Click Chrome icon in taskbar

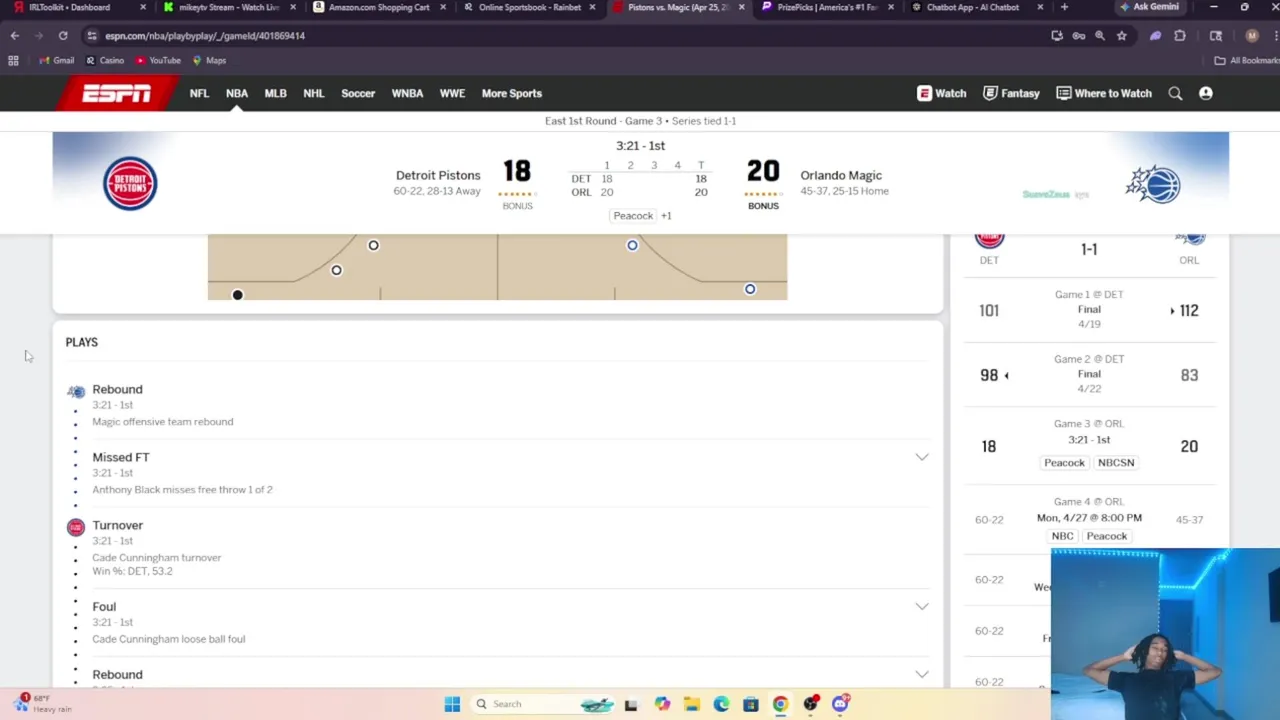point(781,704)
